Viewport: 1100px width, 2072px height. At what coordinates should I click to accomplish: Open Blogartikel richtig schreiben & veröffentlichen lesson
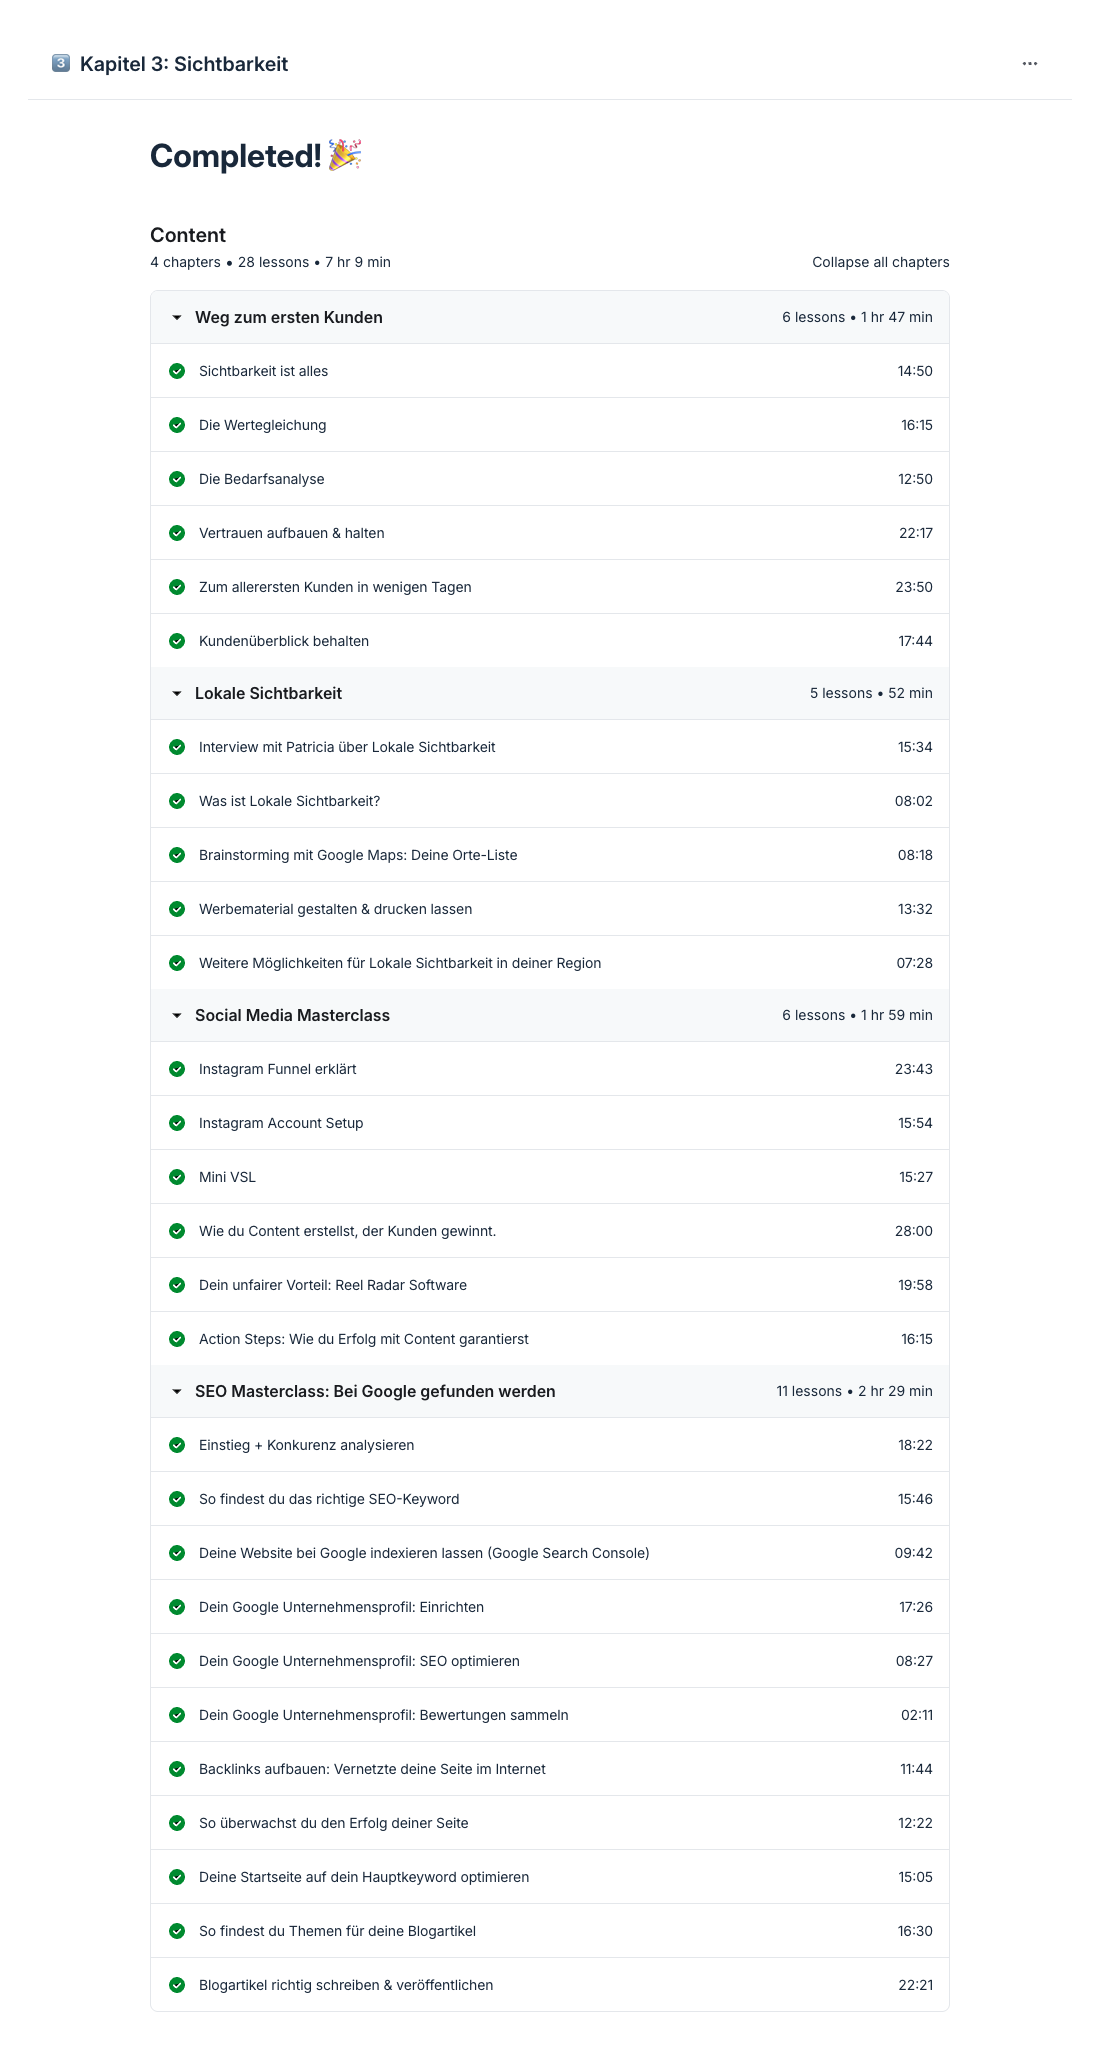tap(550, 1985)
